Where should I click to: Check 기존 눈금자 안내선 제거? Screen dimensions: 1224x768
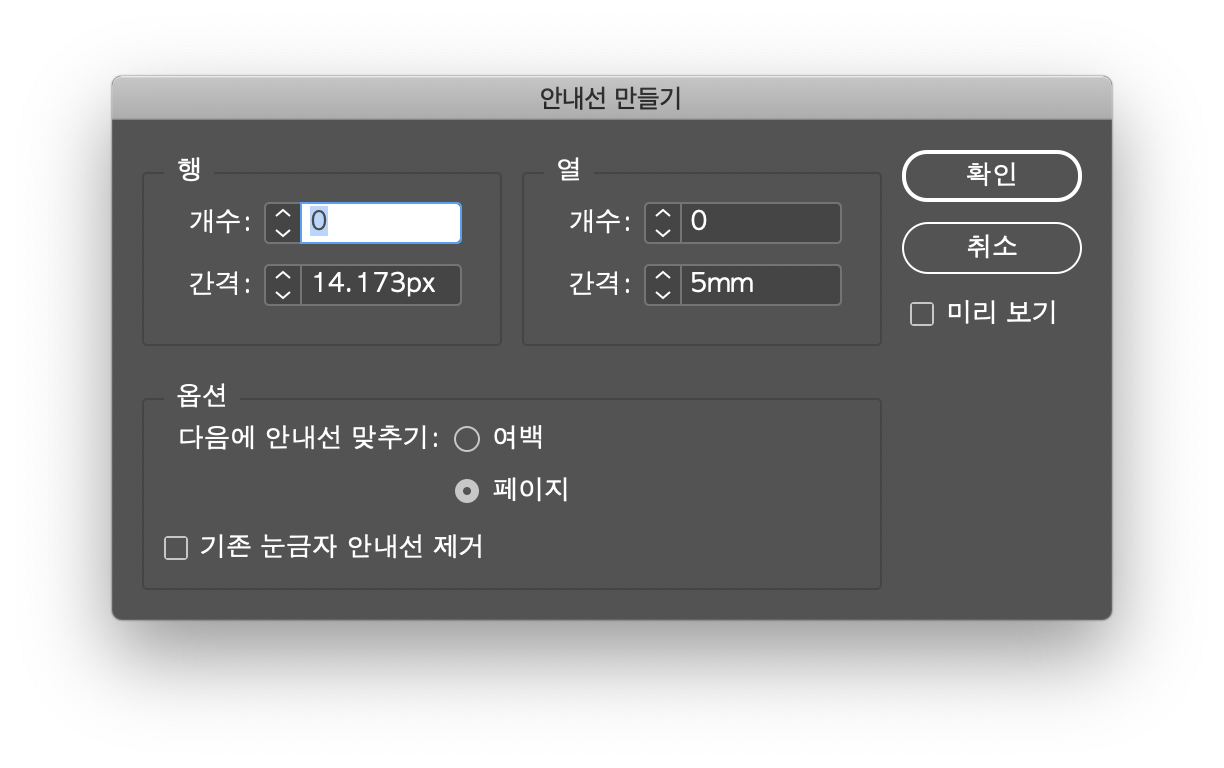click(176, 548)
